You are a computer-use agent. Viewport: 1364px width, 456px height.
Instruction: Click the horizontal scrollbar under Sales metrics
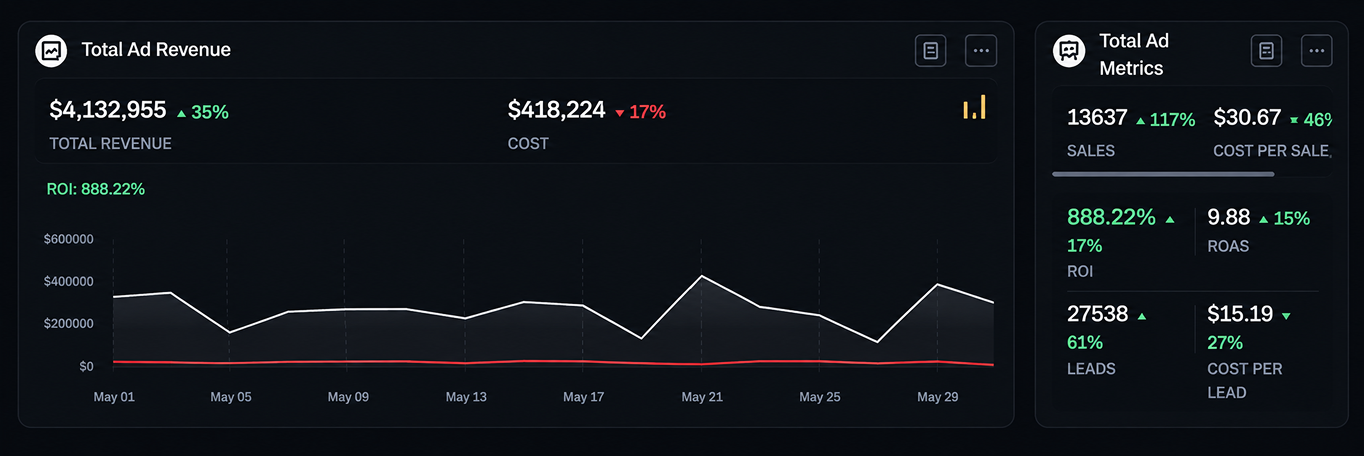coord(1163,174)
